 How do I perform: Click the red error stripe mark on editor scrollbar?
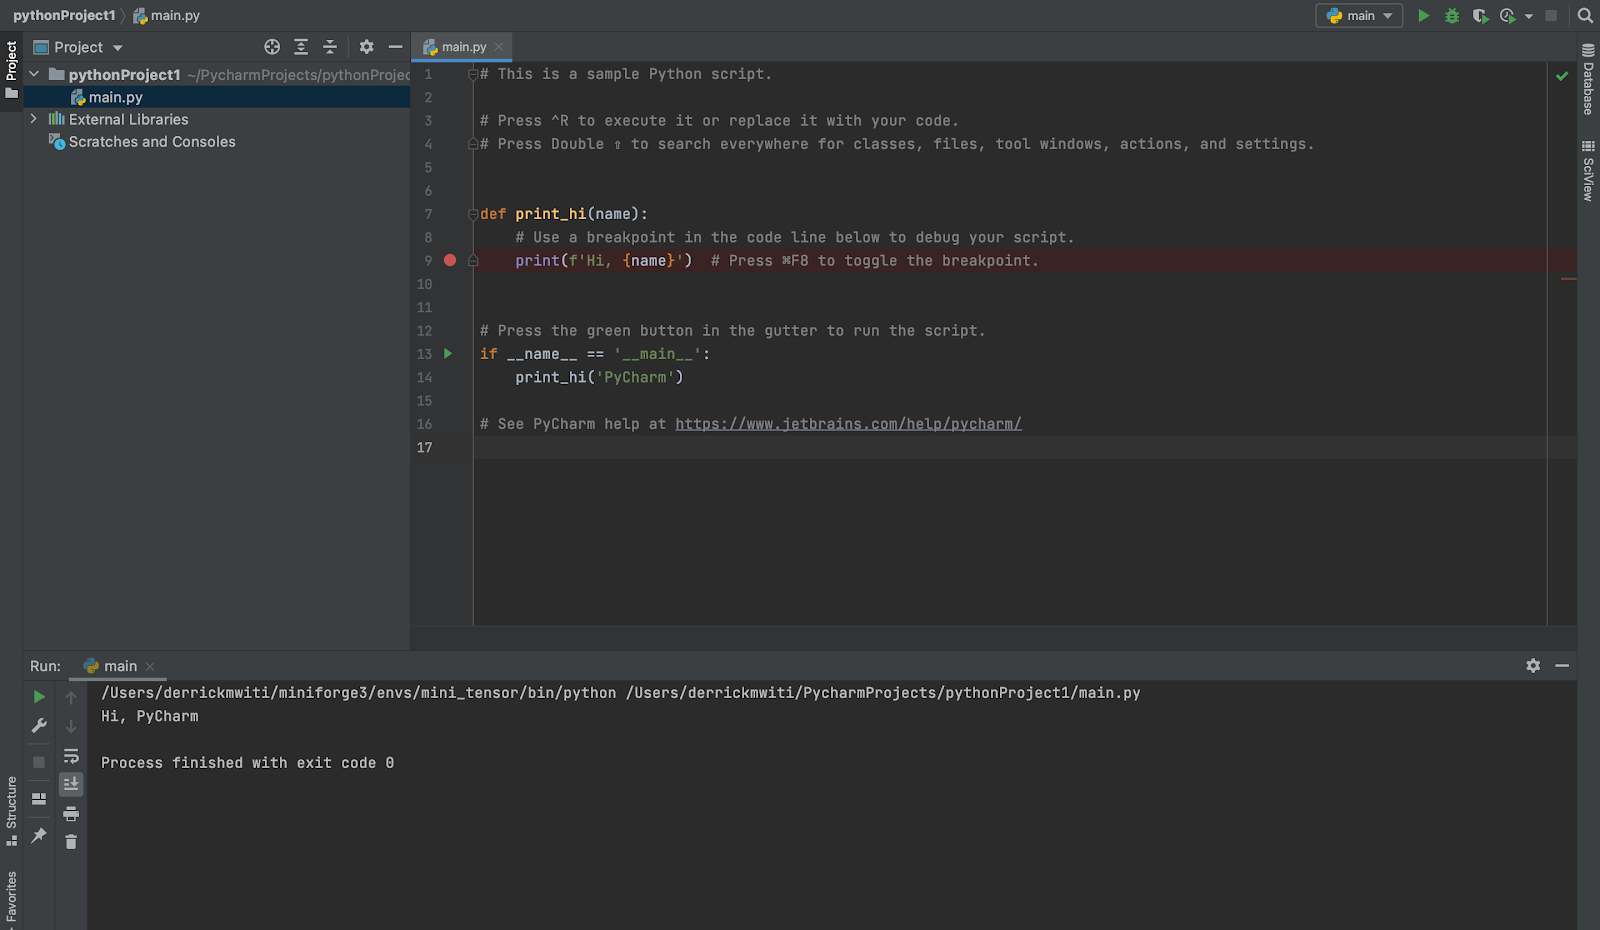pos(1568,279)
